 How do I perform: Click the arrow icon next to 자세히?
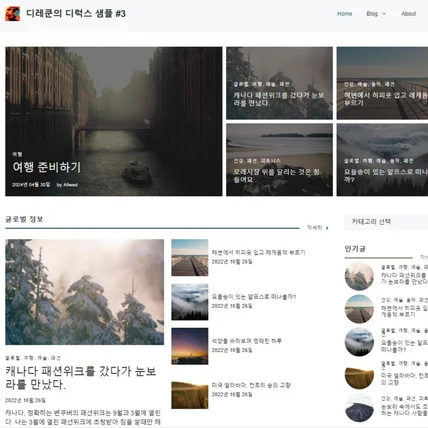pyautogui.click(x=327, y=228)
